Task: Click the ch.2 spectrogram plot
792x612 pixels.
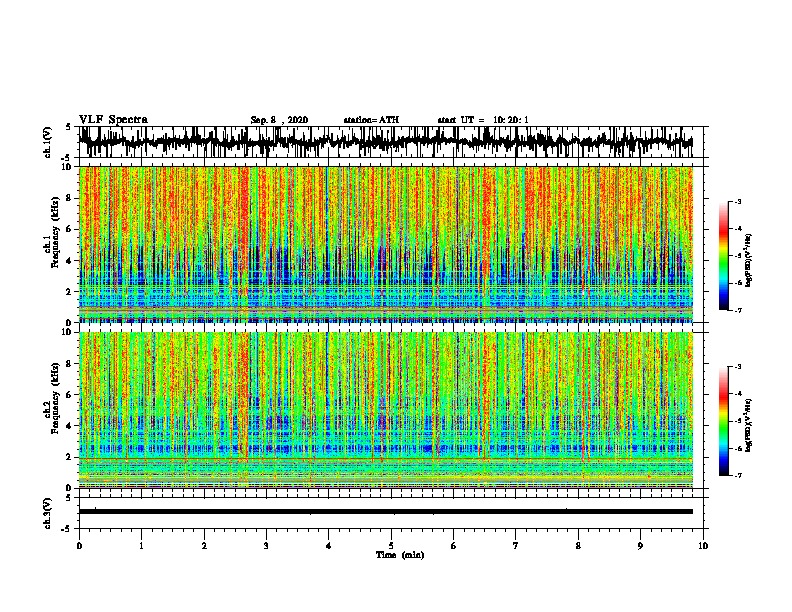Action: [386, 410]
